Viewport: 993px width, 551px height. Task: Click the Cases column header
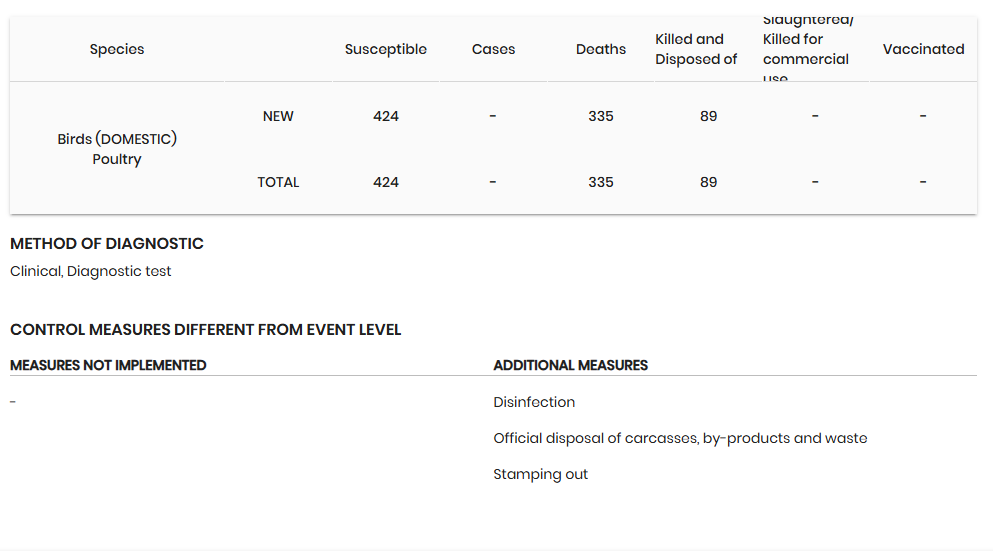pos(493,49)
